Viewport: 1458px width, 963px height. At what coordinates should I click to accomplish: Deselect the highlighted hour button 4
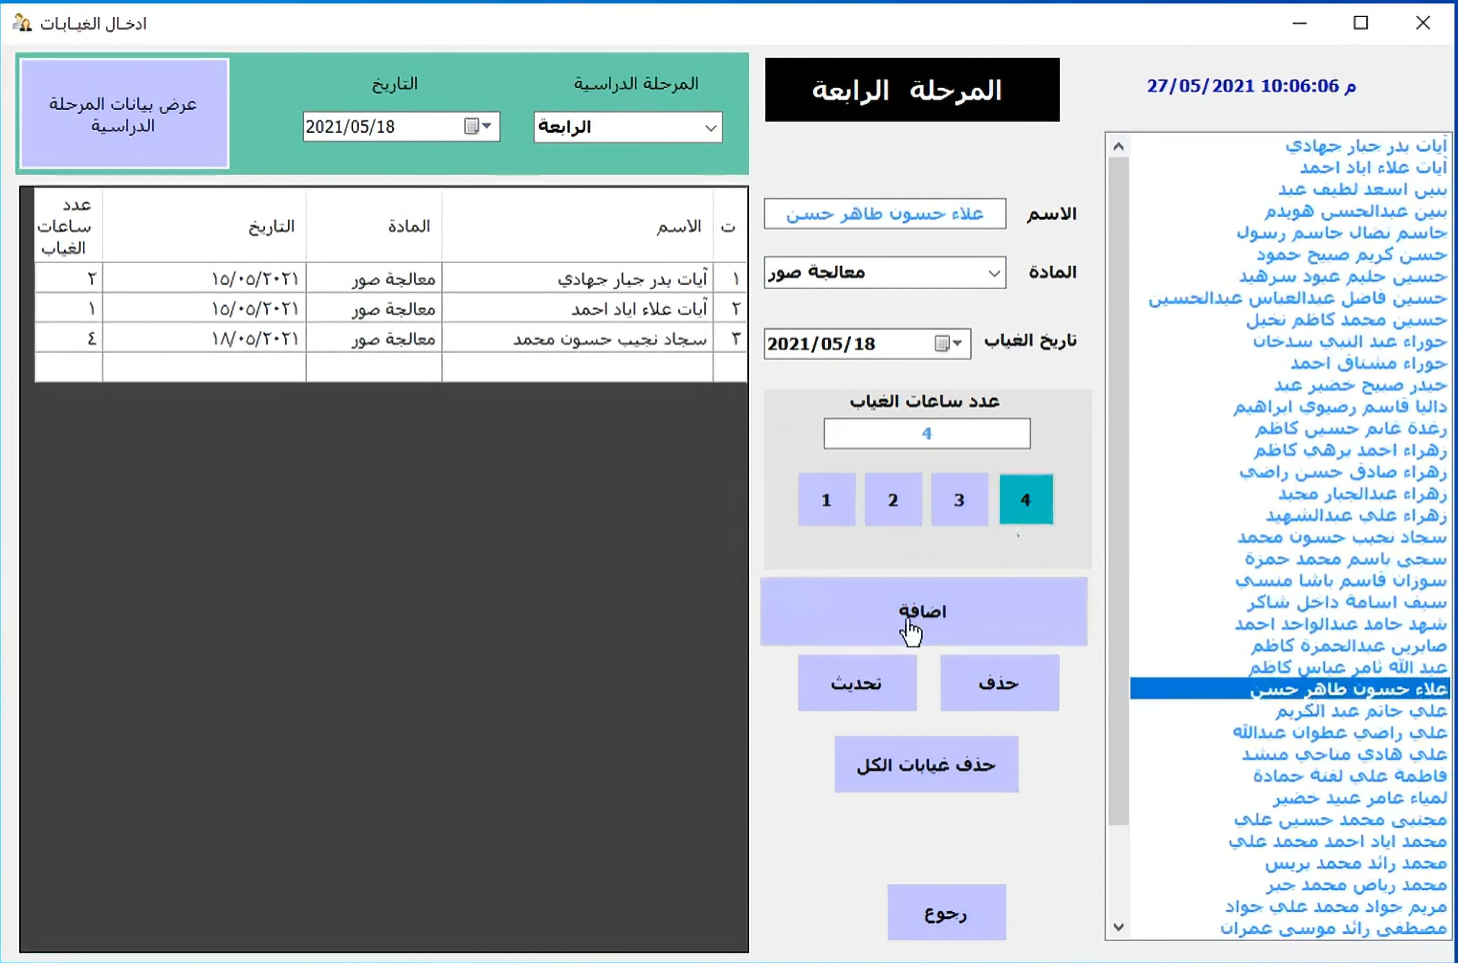(1025, 499)
